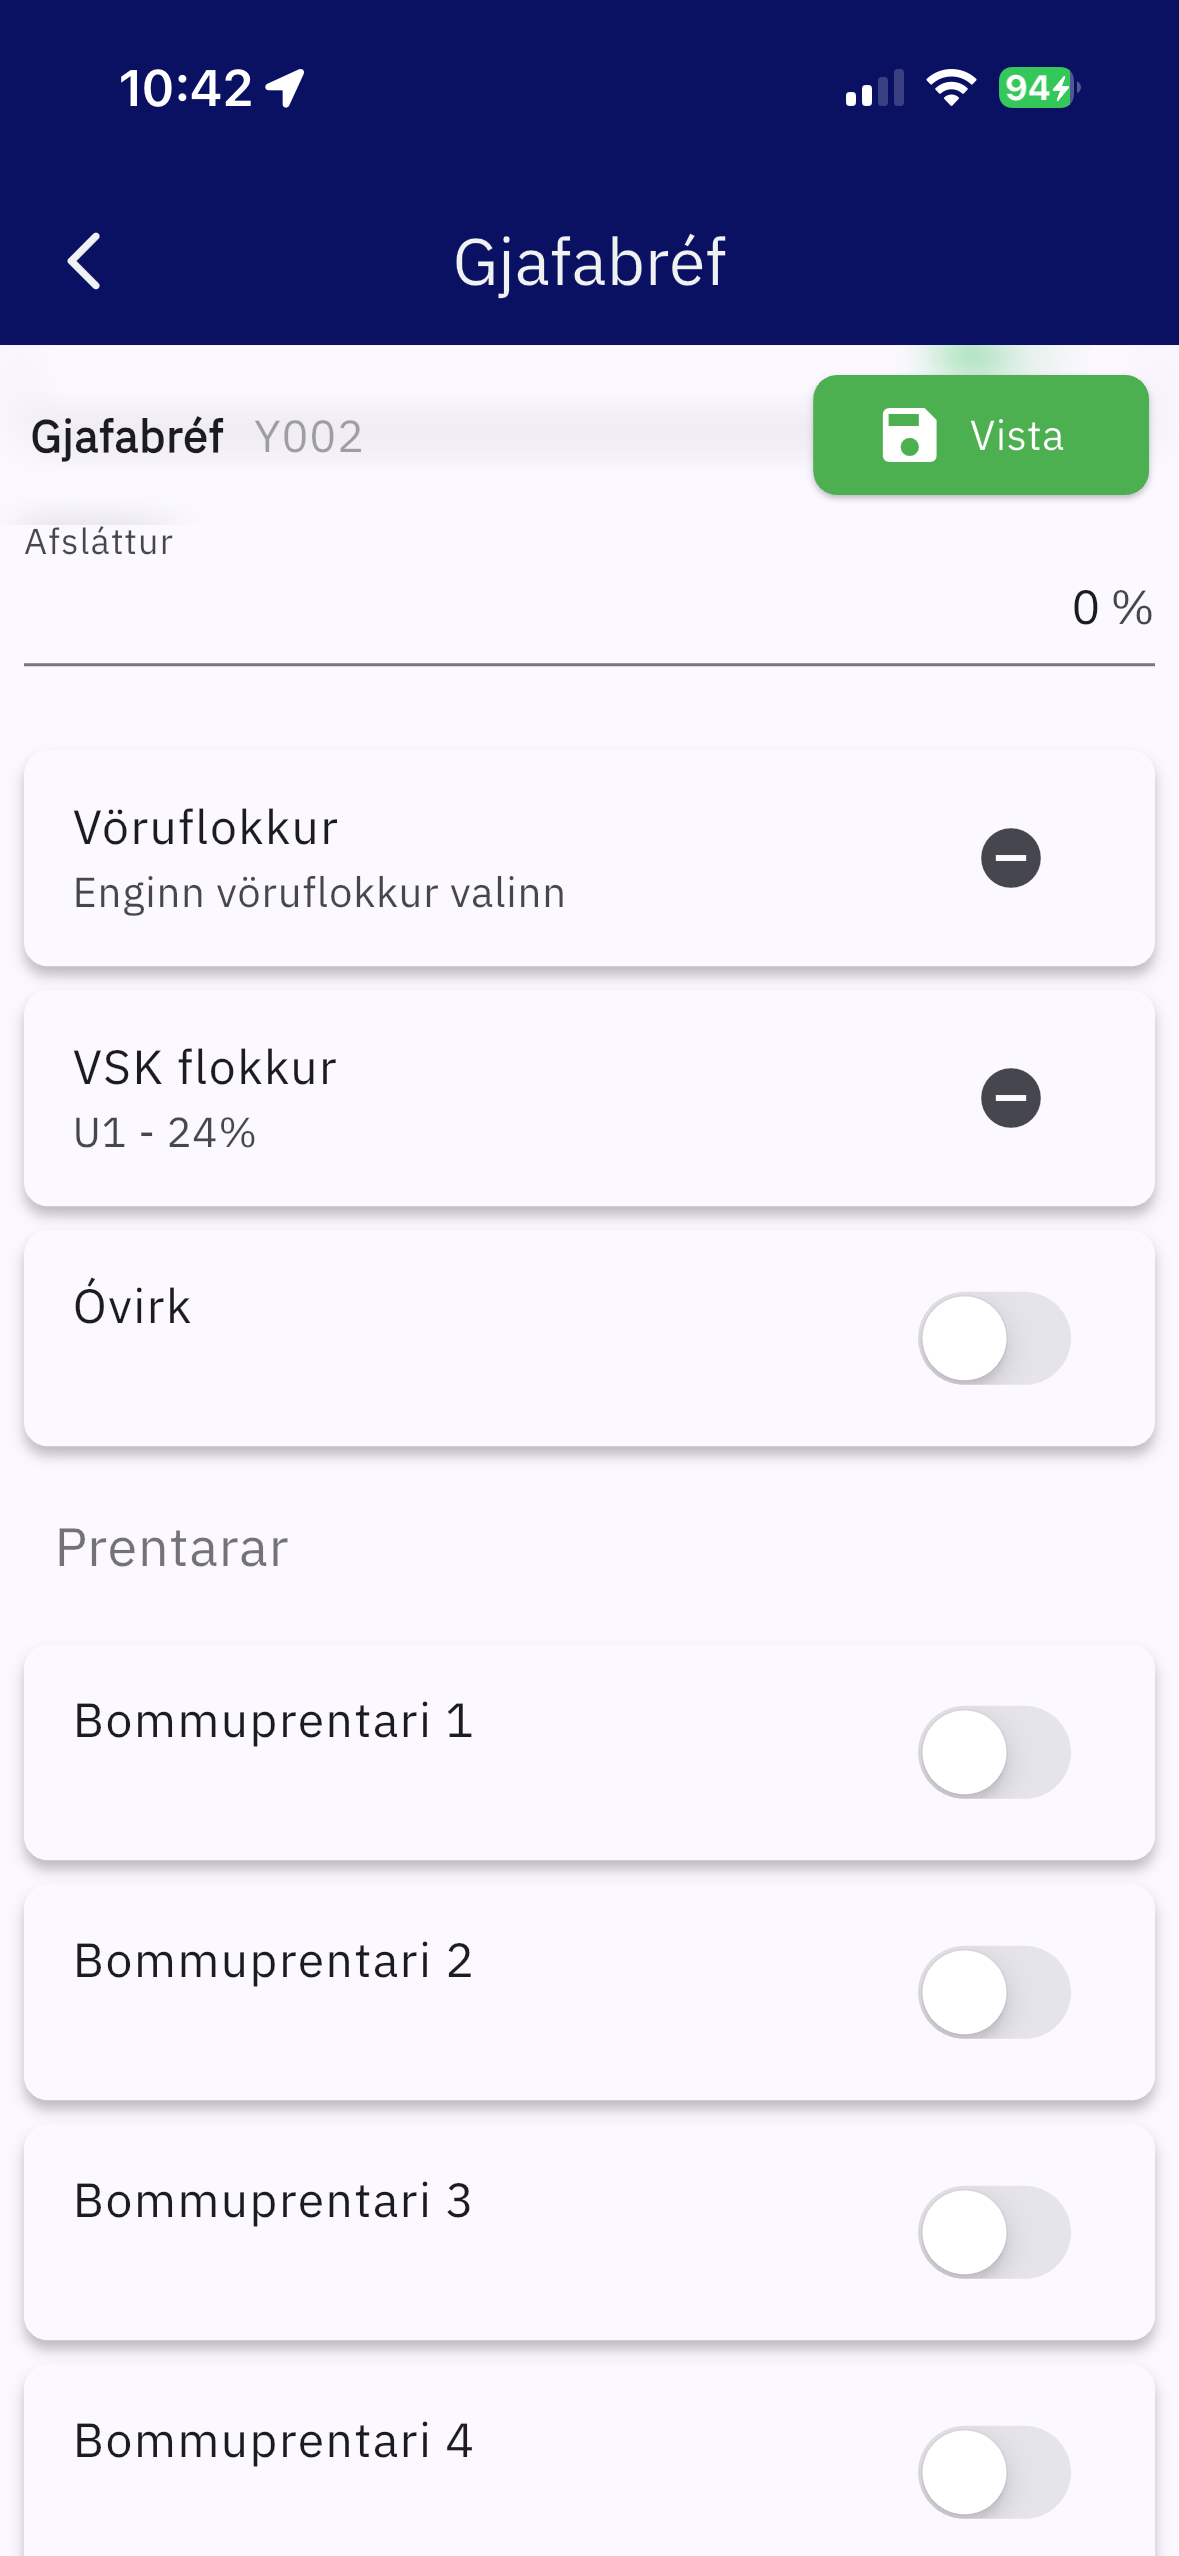This screenshot has width=1179, height=2556.
Task: Turn on Bommuprentari 2 toggle
Action: pos(993,1992)
